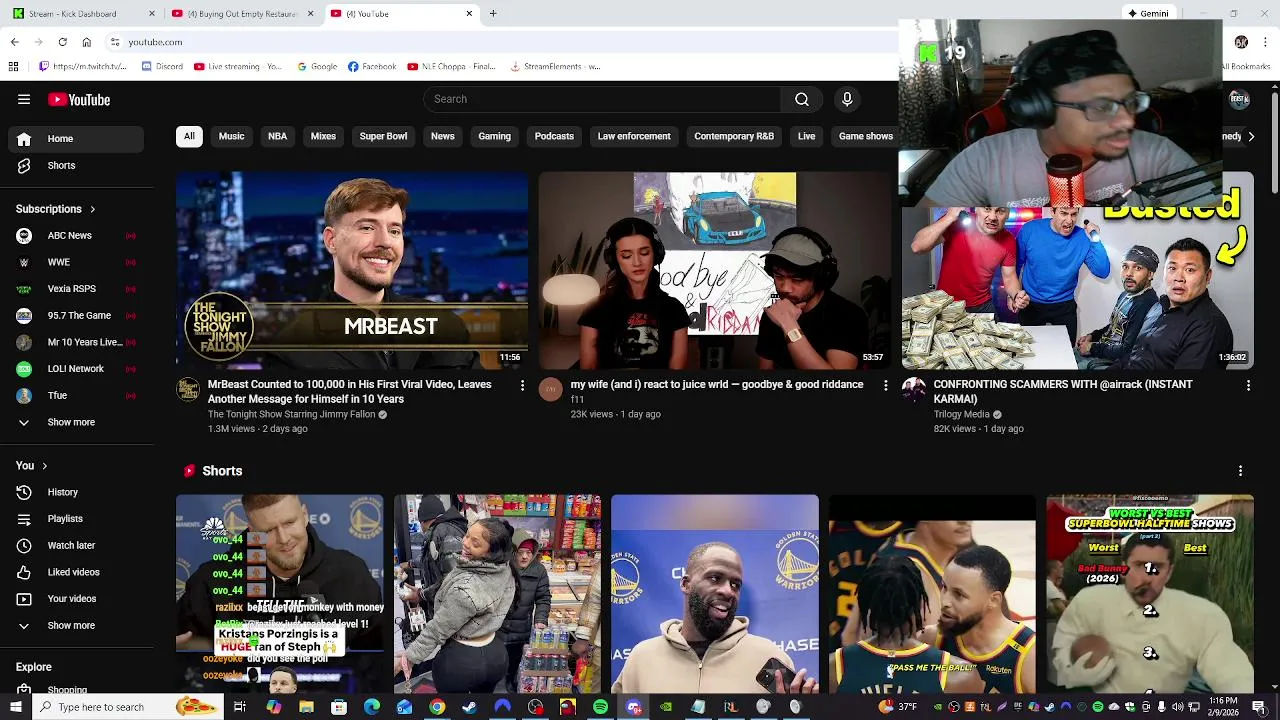This screenshot has width=1280, height=720.
Task: Expand Show more under Subscriptions
Action: (x=76, y=422)
